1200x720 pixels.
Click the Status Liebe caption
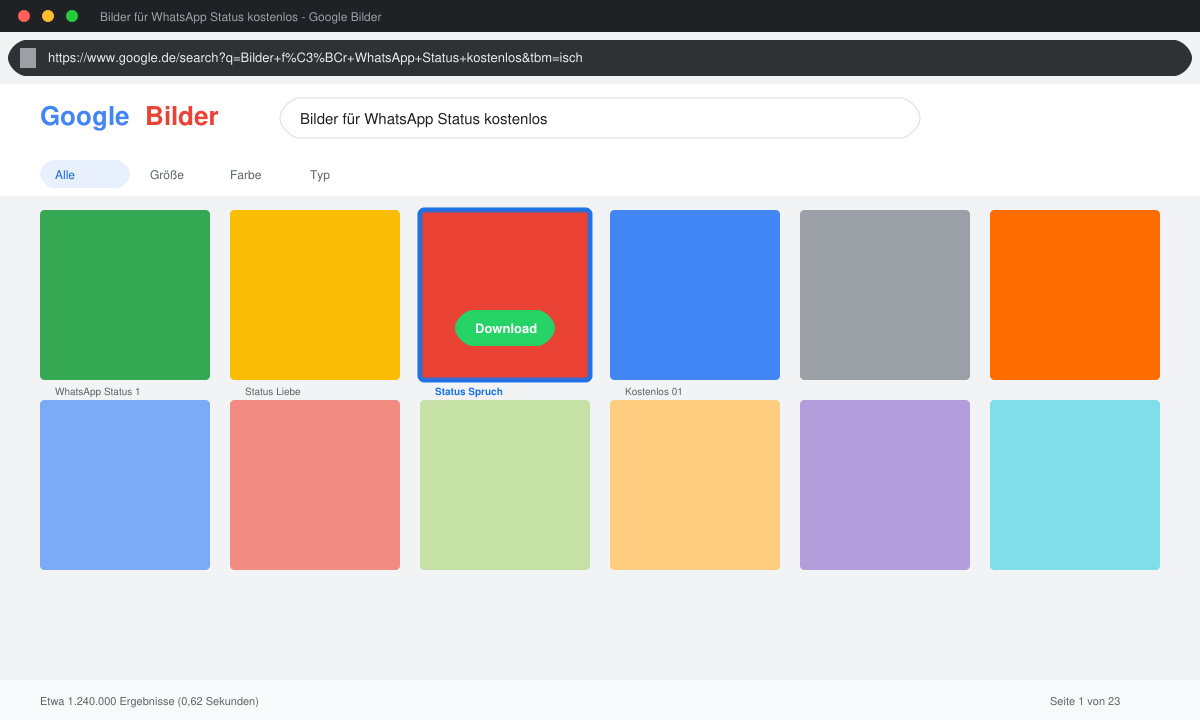(273, 392)
